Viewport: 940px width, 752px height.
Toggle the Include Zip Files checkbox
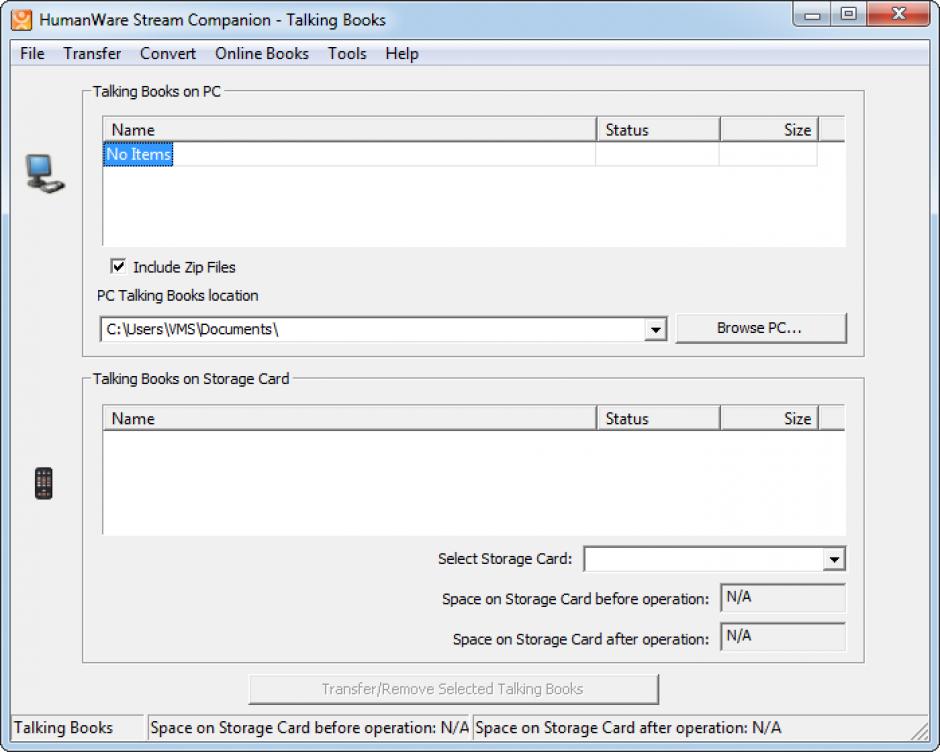[x=119, y=267]
